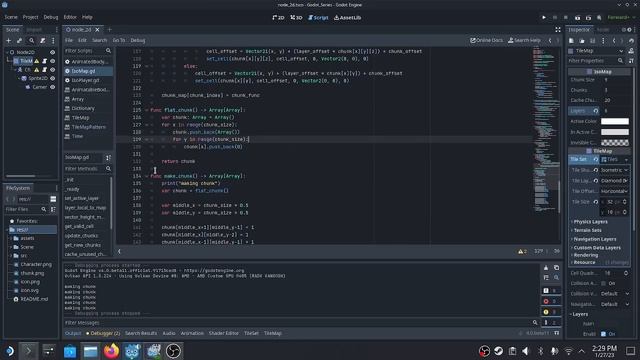Open the Active Color swatch picker
This screenshot has height=360, width=640.
615,121
